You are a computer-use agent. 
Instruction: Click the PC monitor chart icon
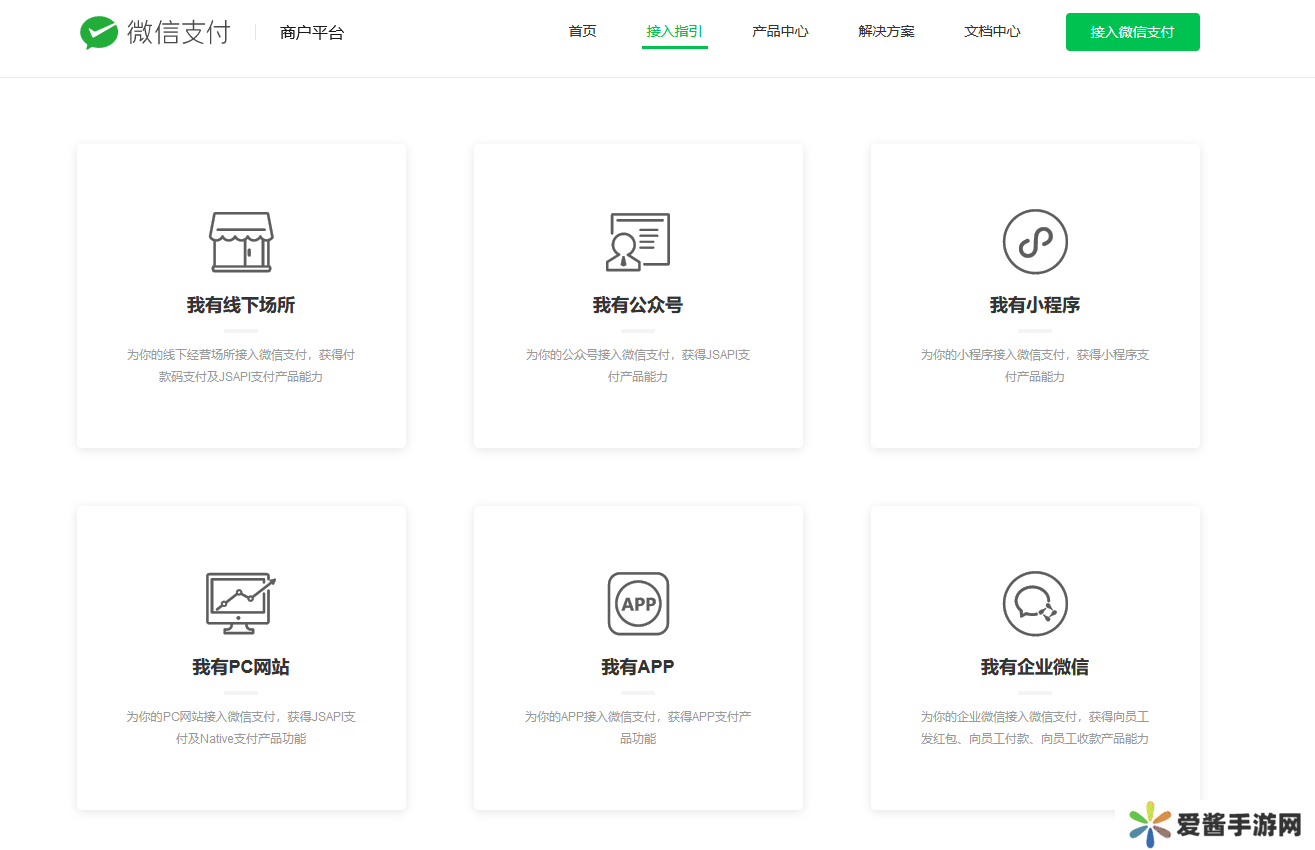pos(240,603)
